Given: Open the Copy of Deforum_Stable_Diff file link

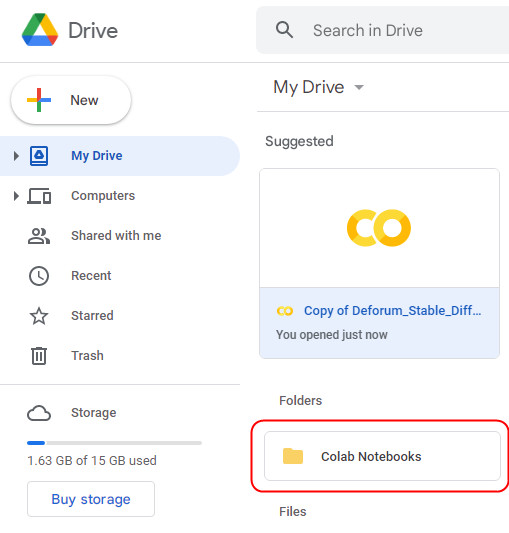Looking at the screenshot, I should tap(392, 311).
